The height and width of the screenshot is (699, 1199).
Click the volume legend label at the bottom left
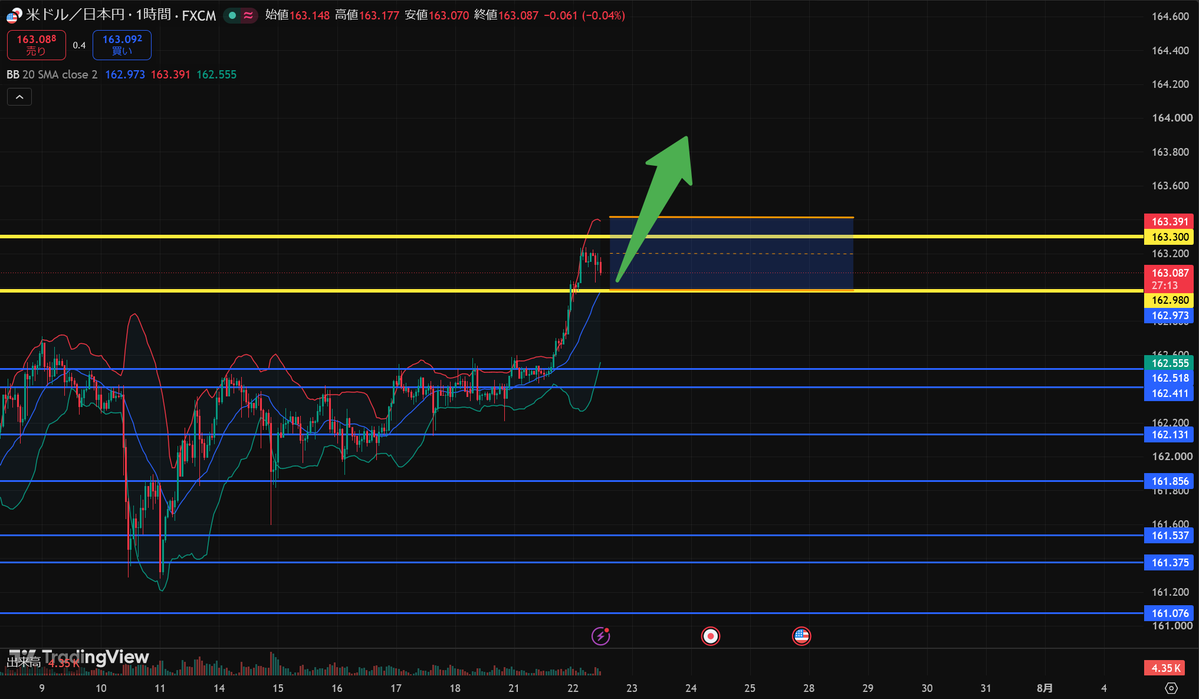pos(24,662)
